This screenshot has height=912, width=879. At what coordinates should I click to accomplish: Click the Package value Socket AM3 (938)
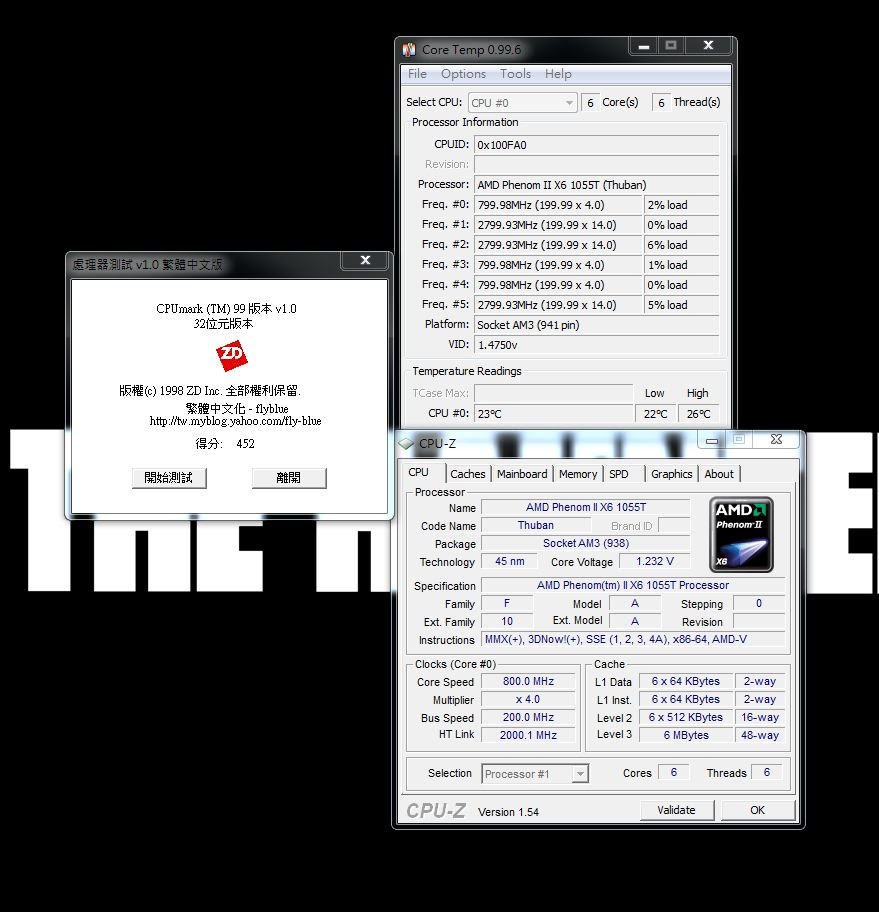click(x=586, y=543)
